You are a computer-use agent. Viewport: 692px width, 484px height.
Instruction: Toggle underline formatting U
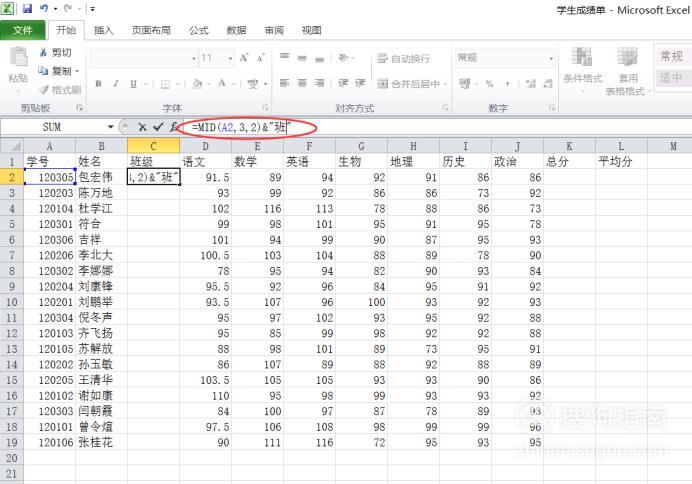pyautogui.click(x=133, y=83)
